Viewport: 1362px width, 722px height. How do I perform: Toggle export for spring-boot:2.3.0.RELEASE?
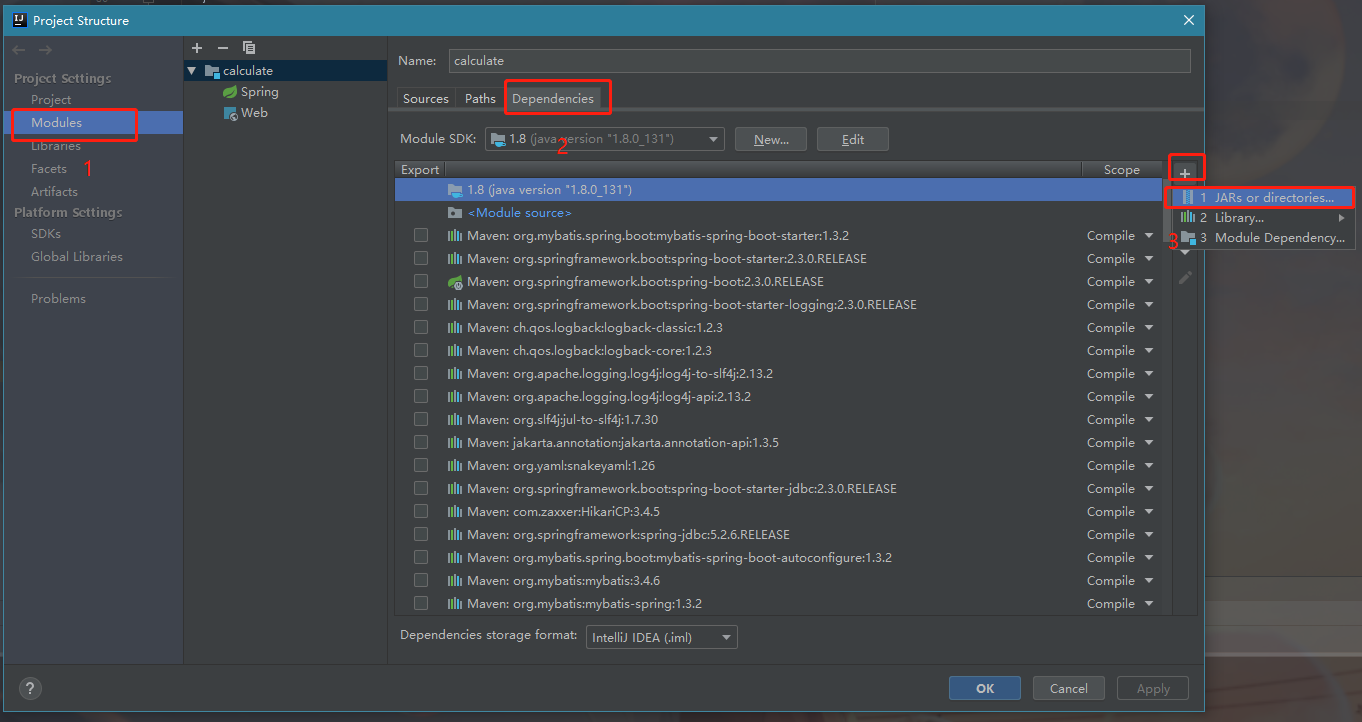(421, 282)
